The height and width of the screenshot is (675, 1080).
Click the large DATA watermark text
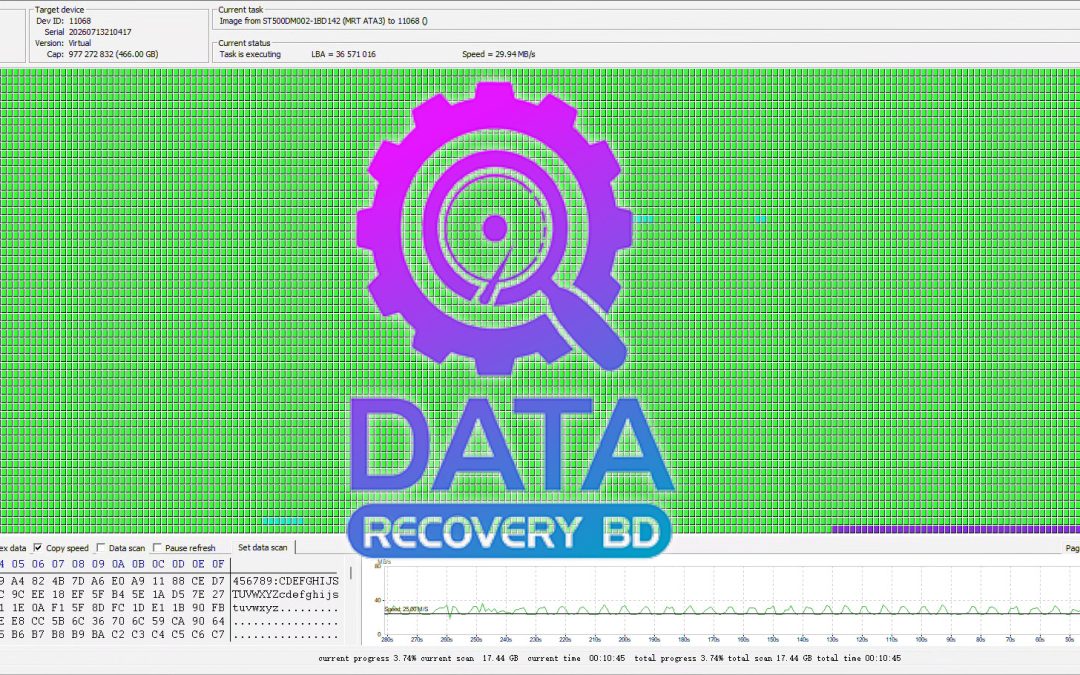[x=511, y=444]
